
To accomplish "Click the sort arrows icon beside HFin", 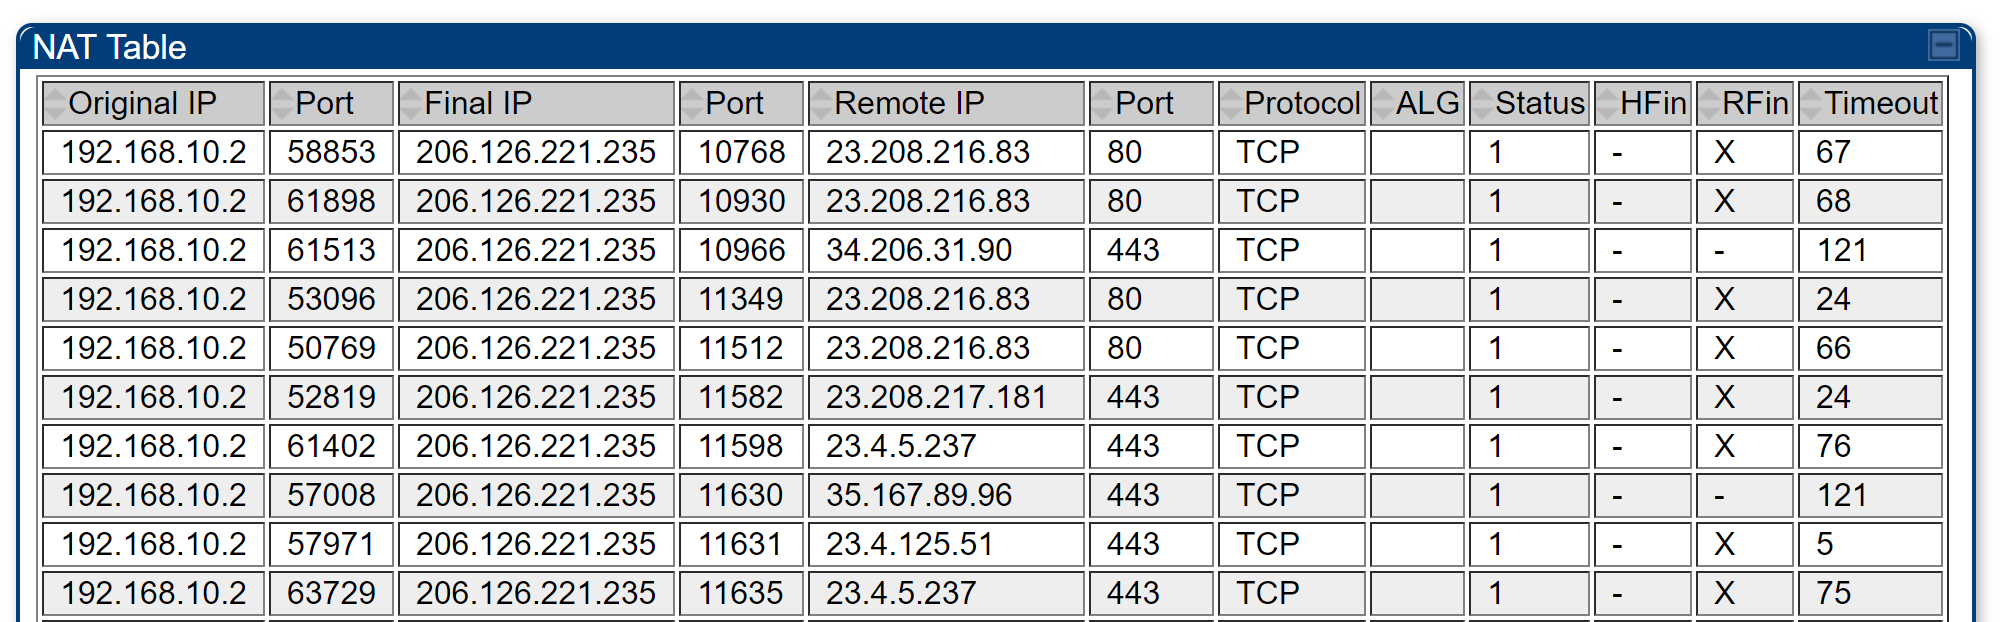I will coord(1607,103).
